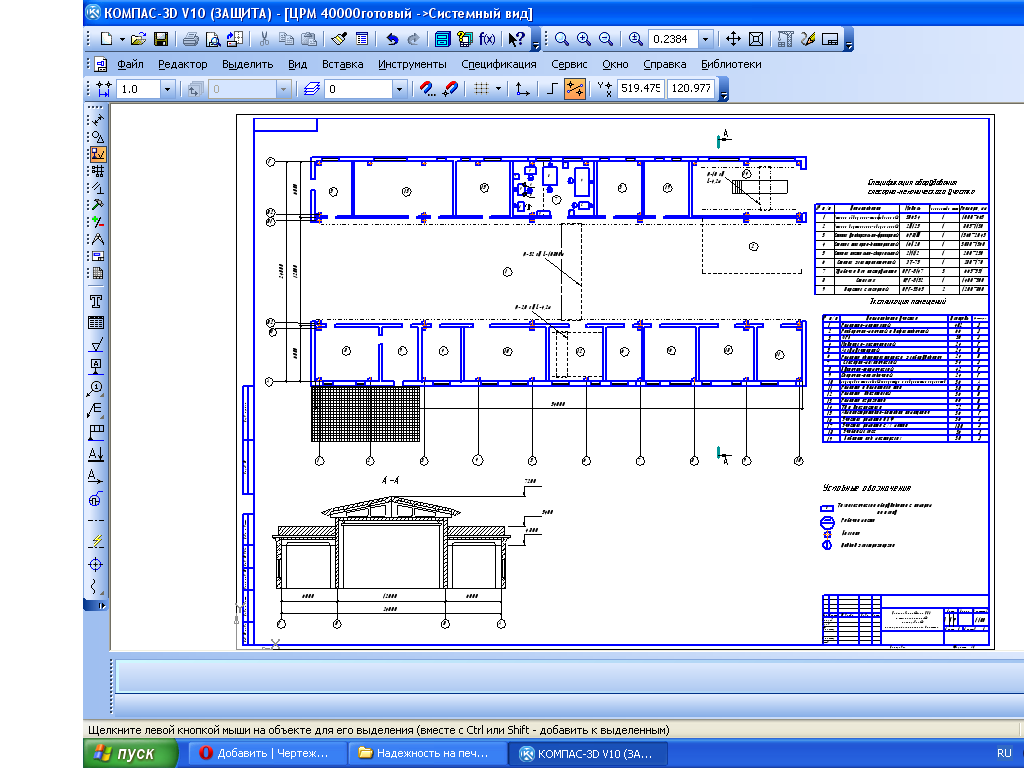The image size is (1024, 768).
Task: Open the Библиотеки menu
Action: [731, 64]
